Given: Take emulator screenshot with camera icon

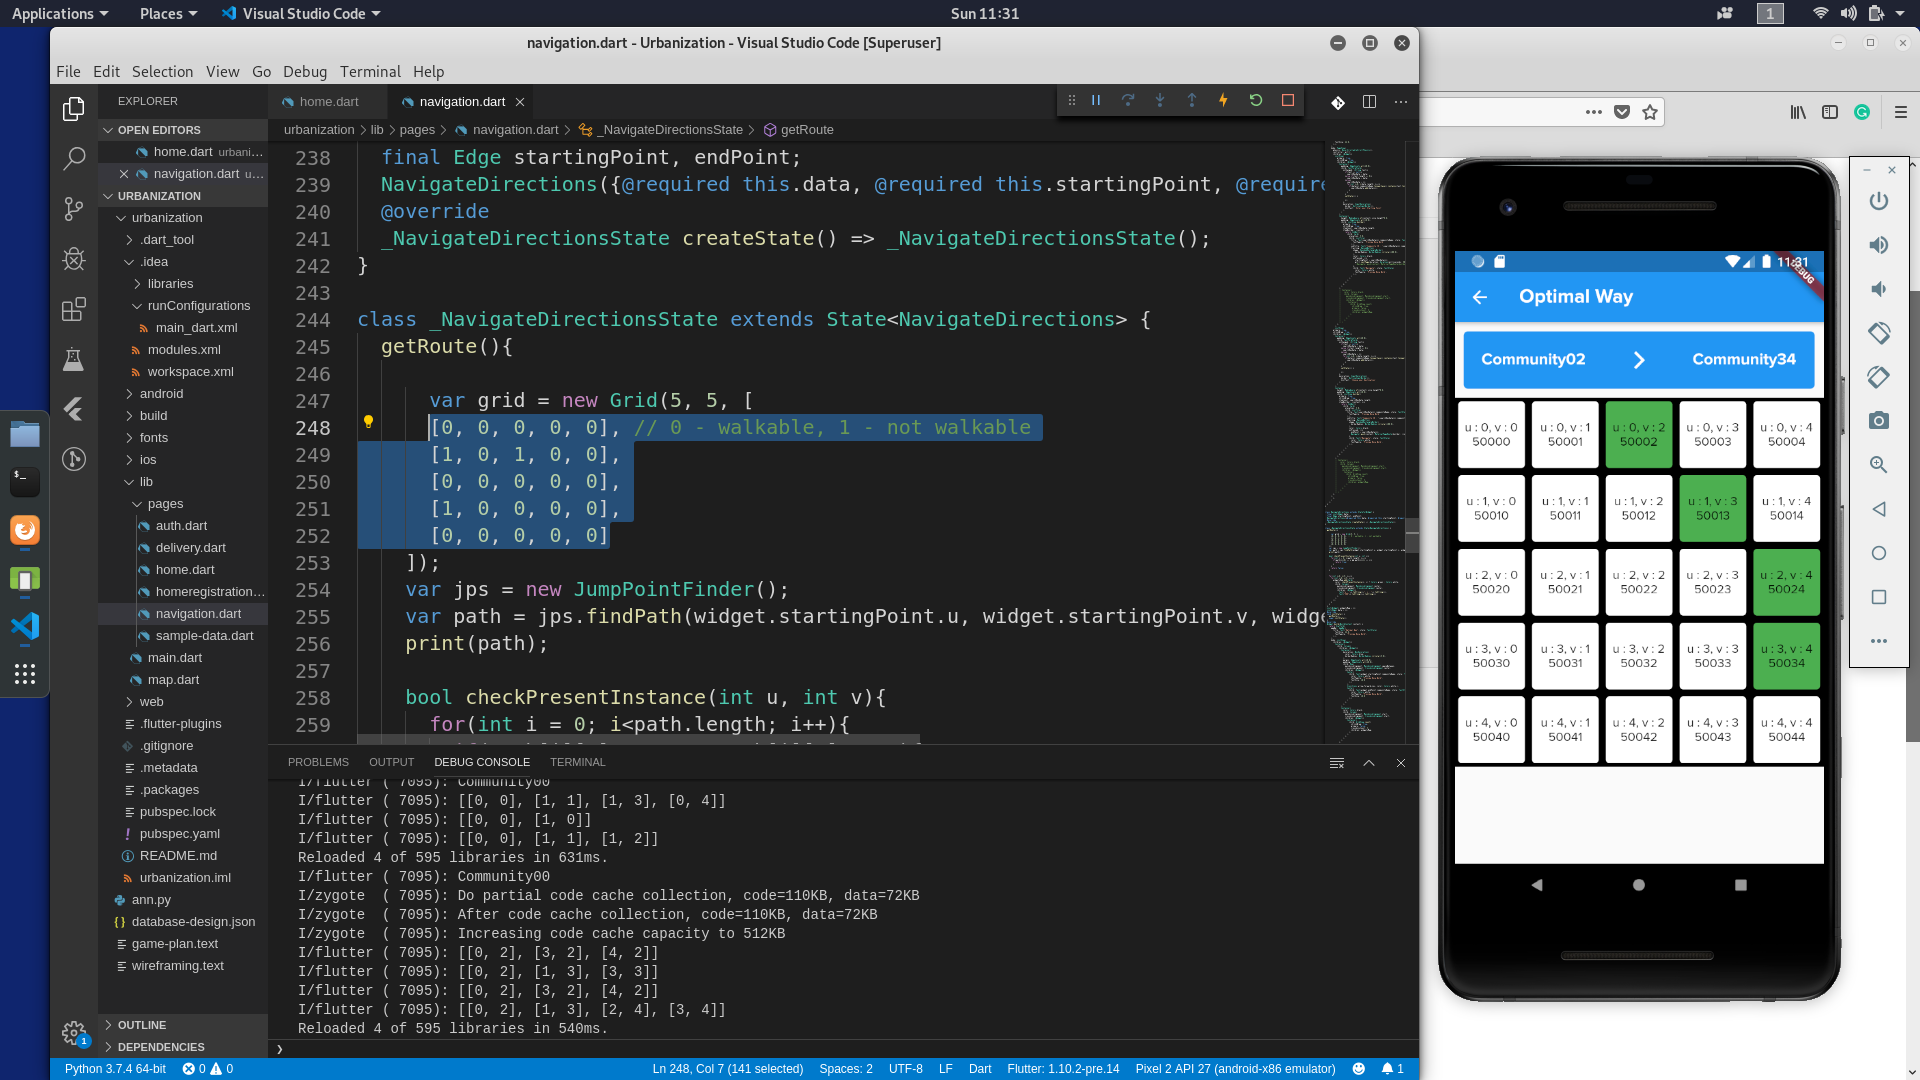Looking at the screenshot, I should tap(1879, 421).
